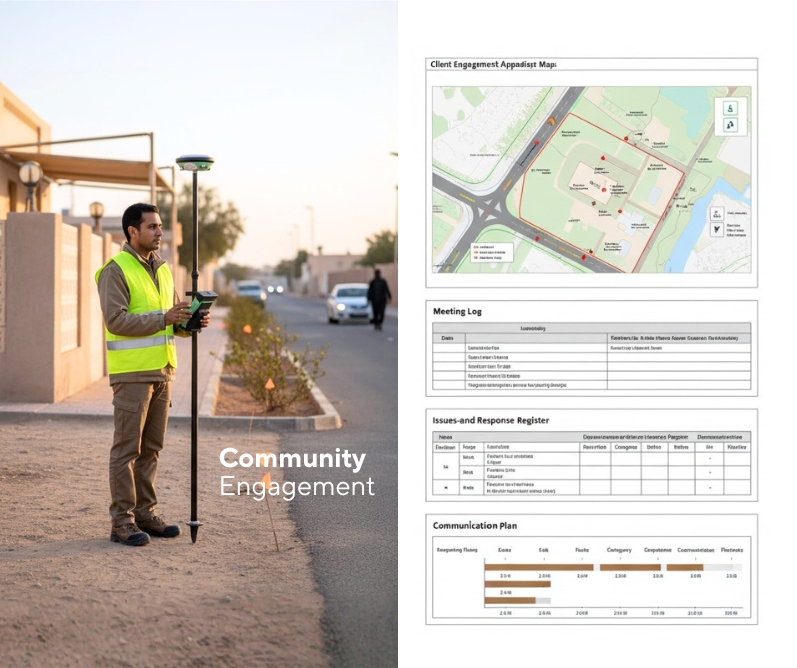Click the lower legend icon beside the river
The image size is (797, 668).
[x=716, y=229]
